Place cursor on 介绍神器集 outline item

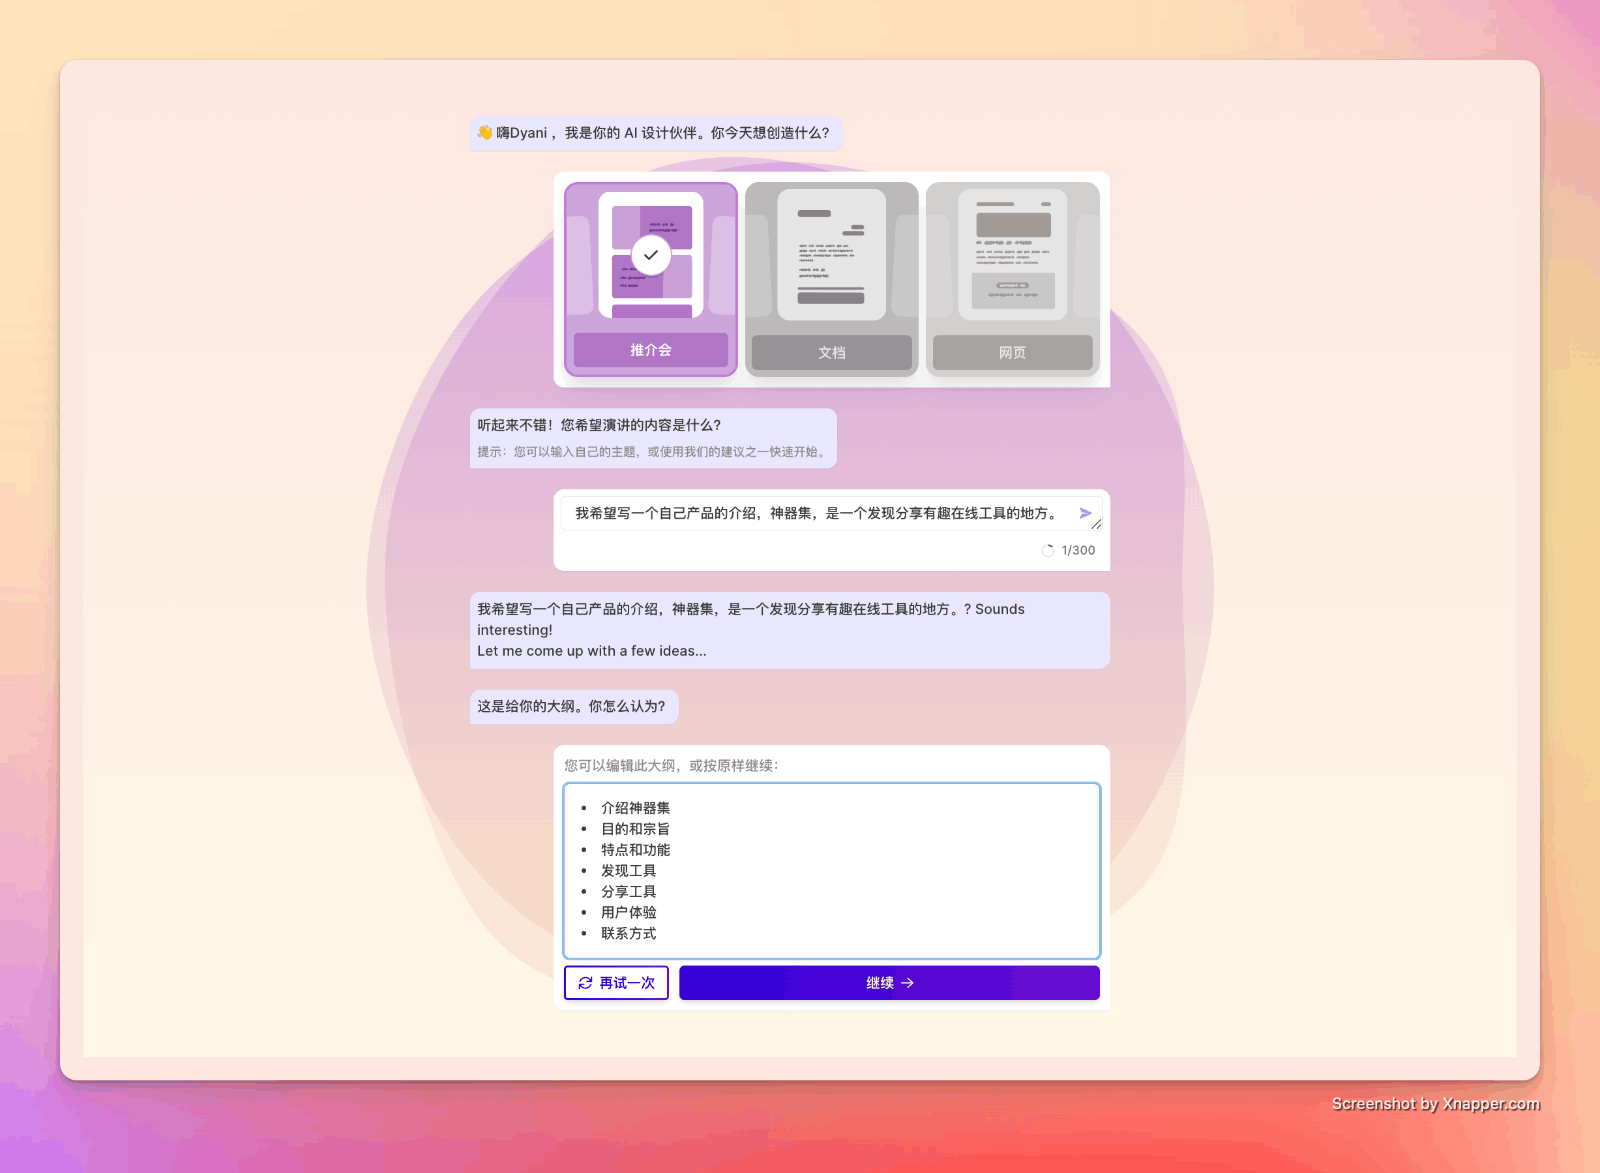pyautogui.click(x=635, y=808)
